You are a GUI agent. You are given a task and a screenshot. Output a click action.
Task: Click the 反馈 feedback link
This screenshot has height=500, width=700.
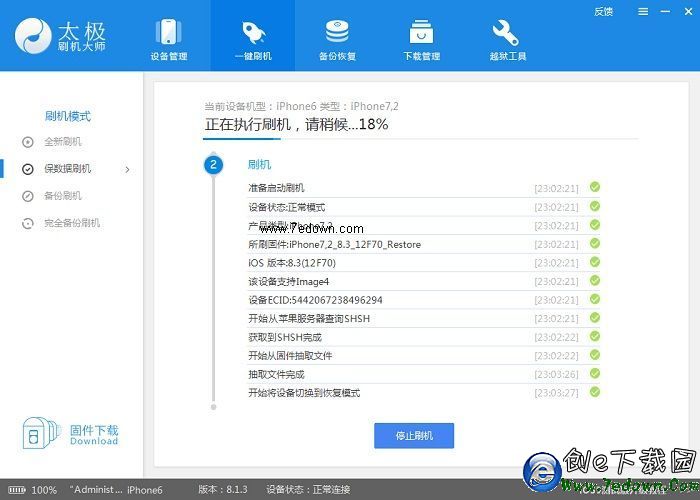point(603,12)
